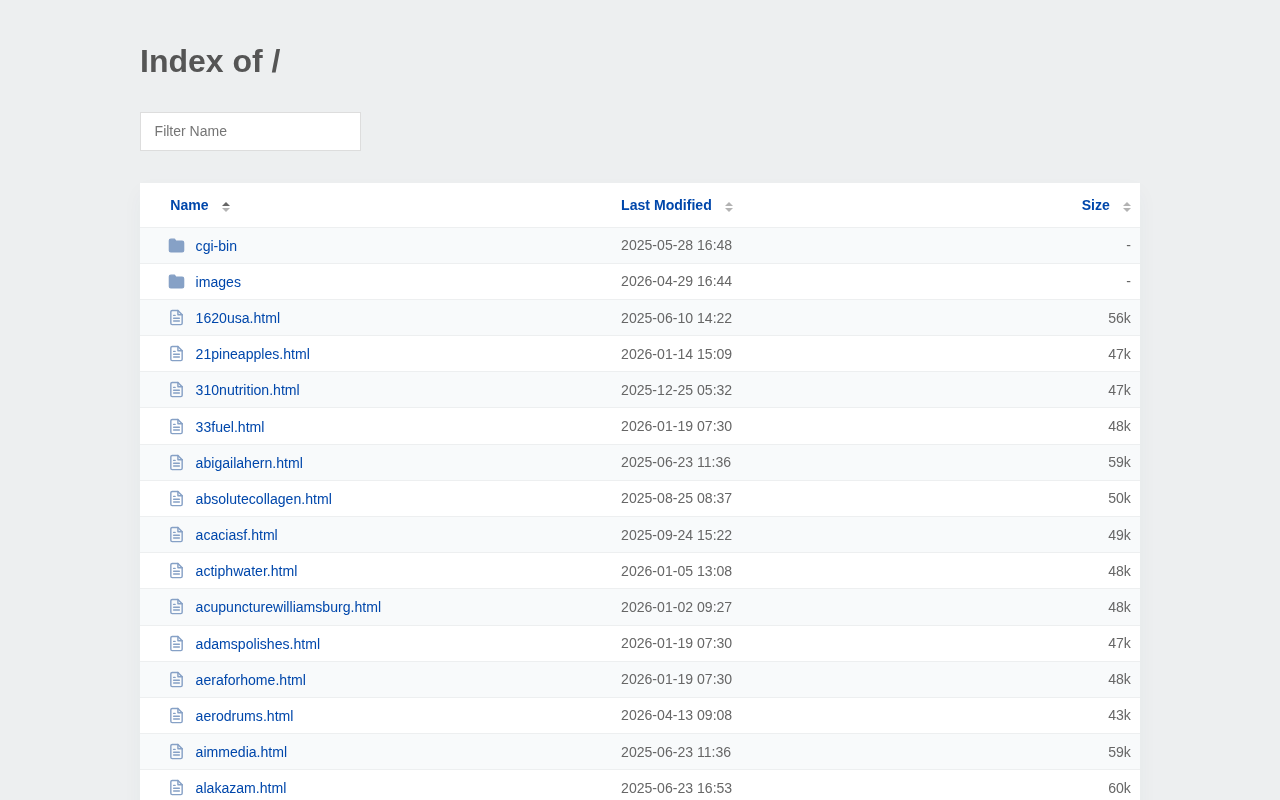Sort listing by Last Modified header
The height and width of the screenshot is (800, 1280).
click(666, 205)
